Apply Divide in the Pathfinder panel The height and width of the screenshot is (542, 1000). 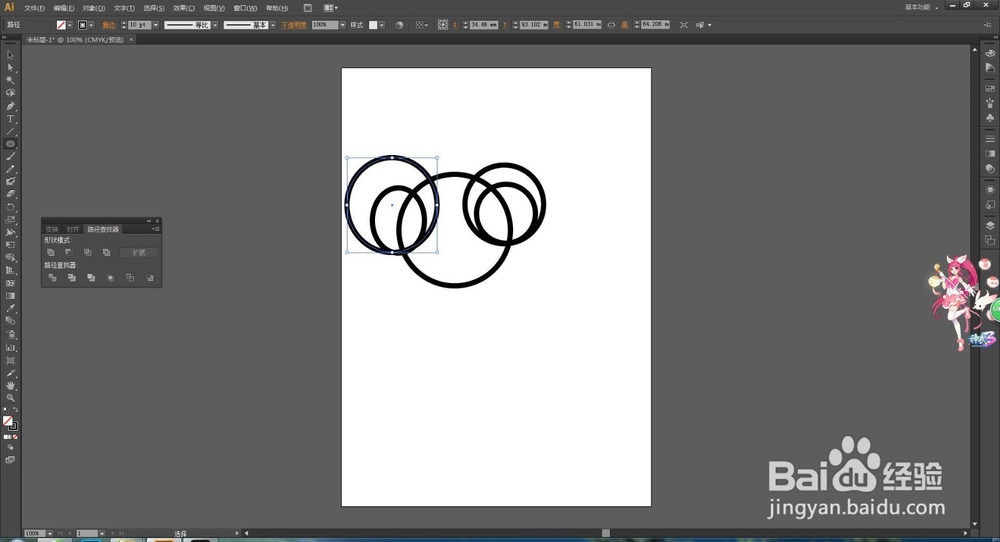pos(52,278)
